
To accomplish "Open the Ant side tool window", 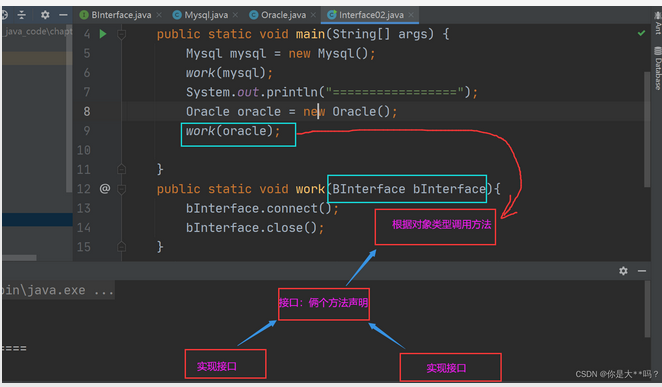I will (658, 23).
